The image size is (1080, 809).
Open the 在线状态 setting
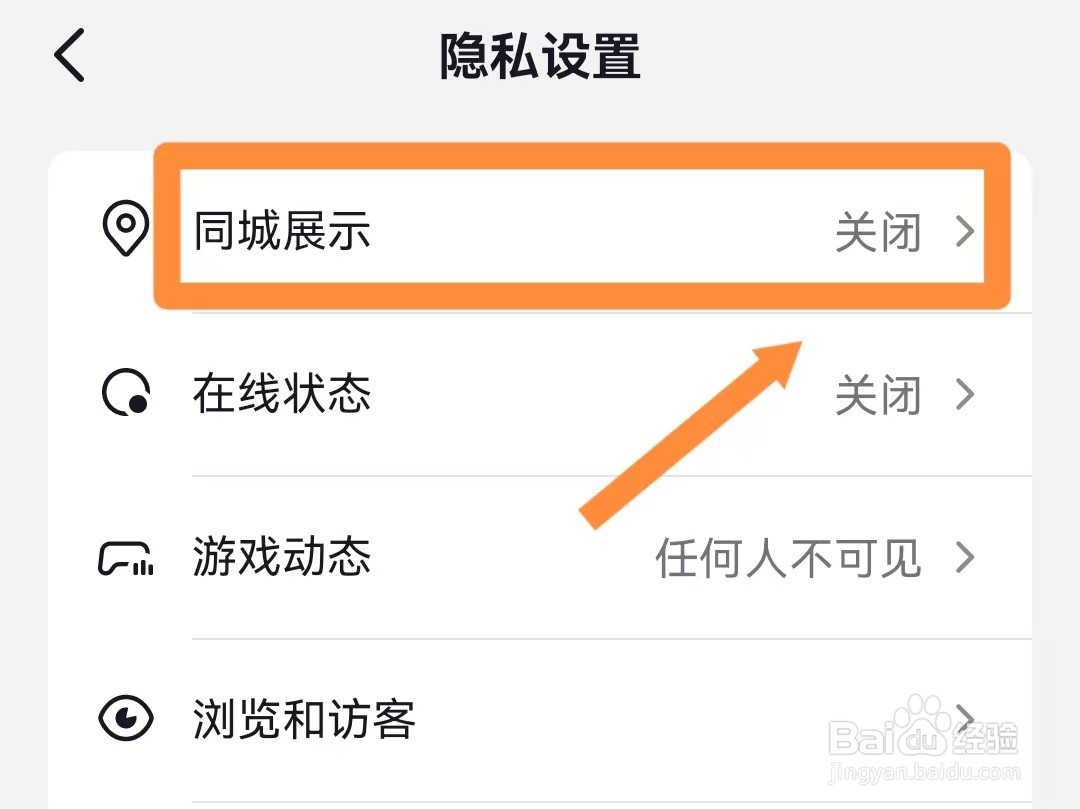282,394
